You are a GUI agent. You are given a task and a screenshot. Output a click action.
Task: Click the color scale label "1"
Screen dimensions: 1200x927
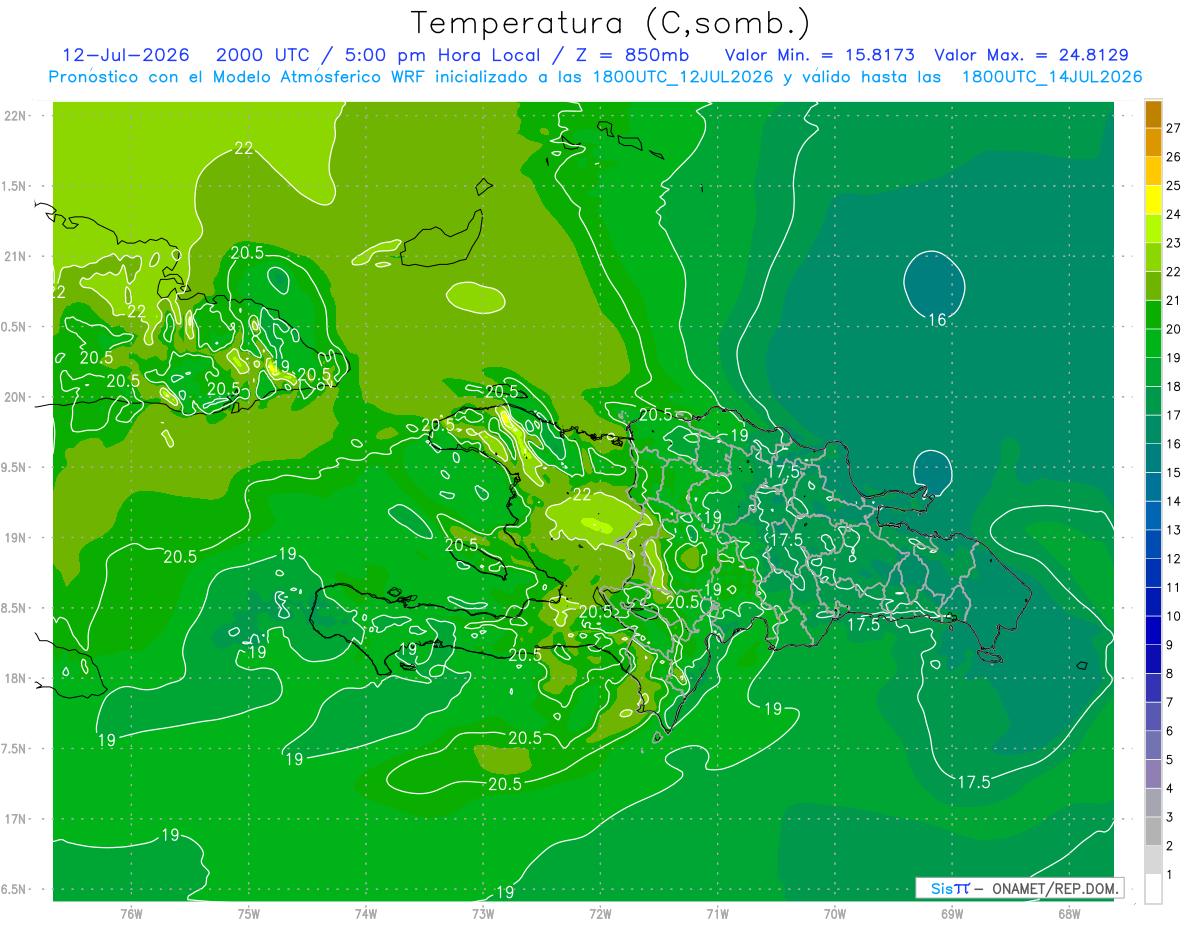(x=1170, y=874)
